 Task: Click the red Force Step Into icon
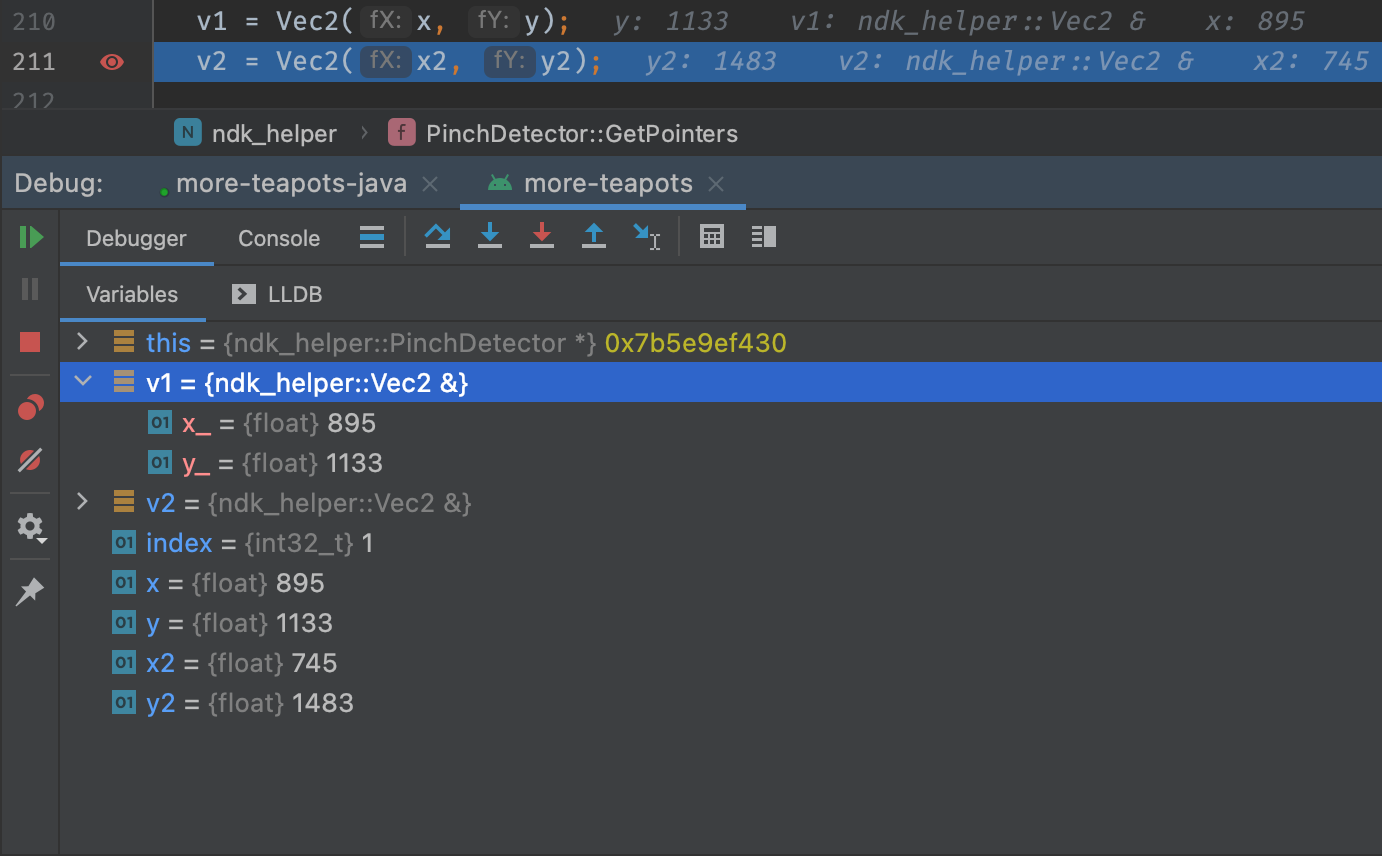tap(542, 237)
